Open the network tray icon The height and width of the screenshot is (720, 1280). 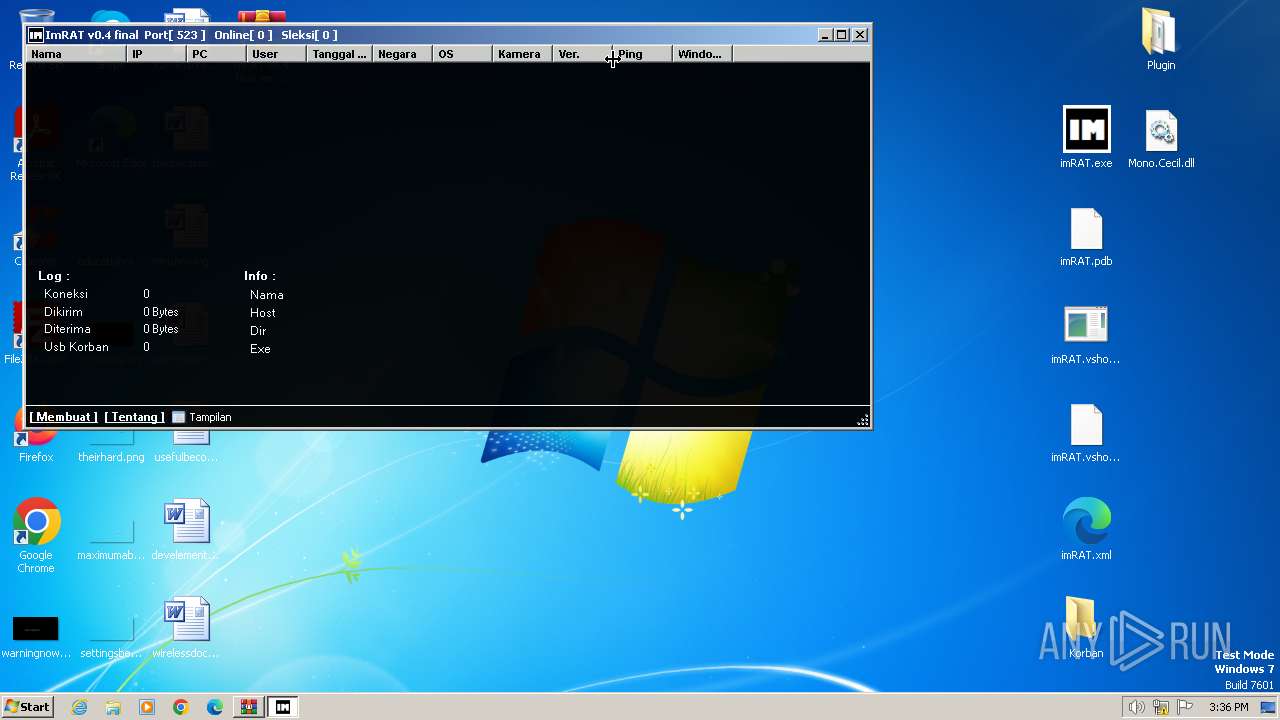1161,707
